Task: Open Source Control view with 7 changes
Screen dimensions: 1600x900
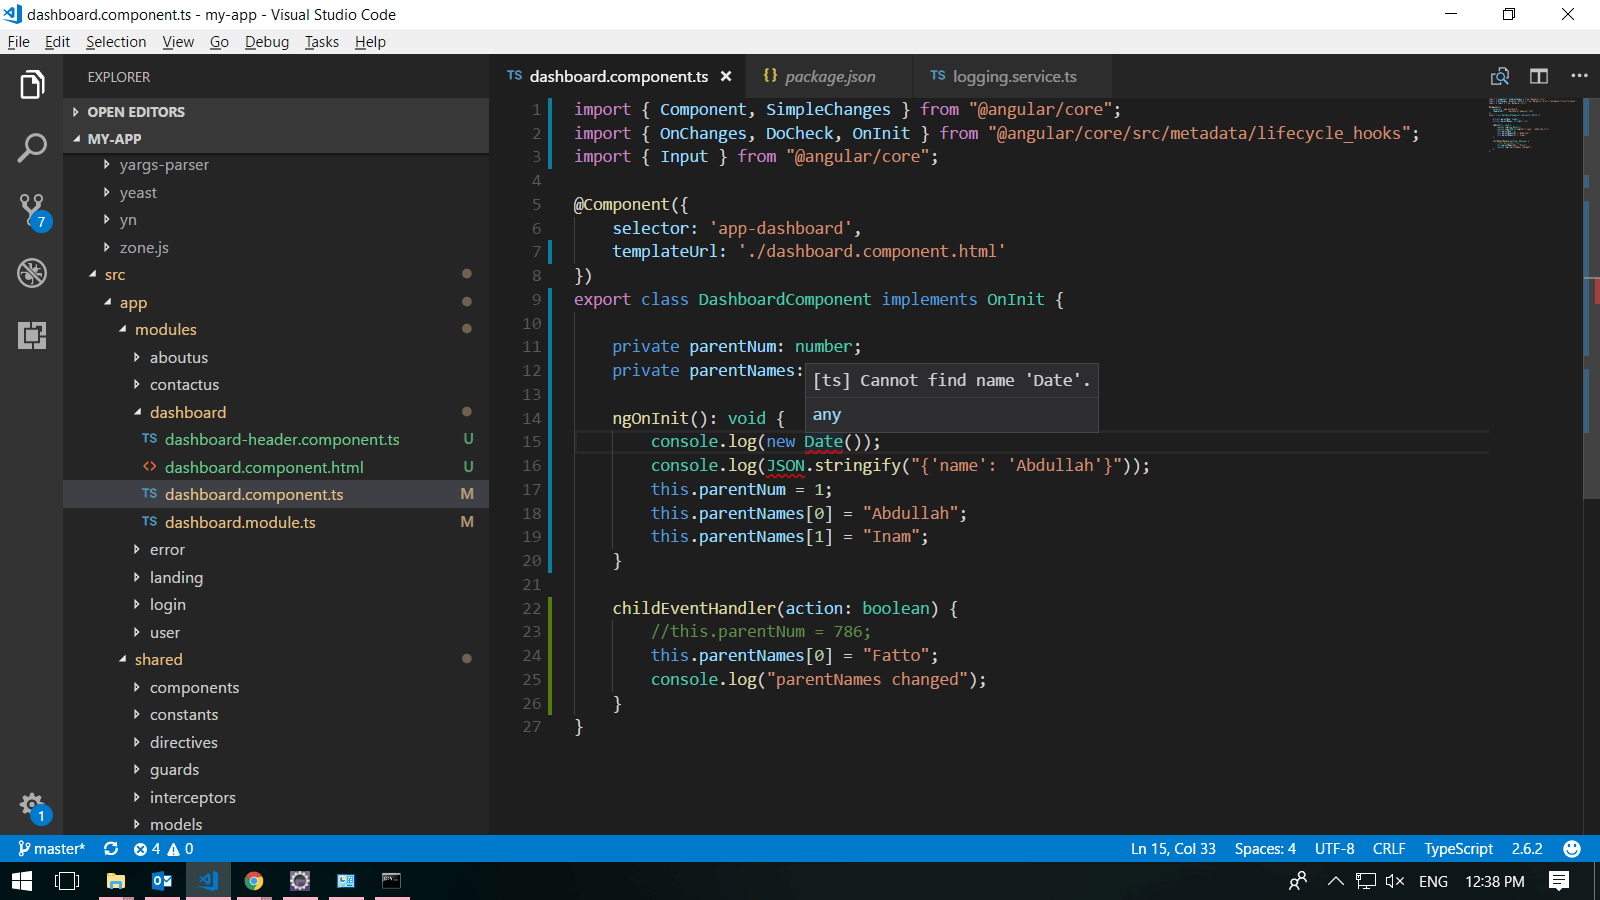Action: [32, 211]
